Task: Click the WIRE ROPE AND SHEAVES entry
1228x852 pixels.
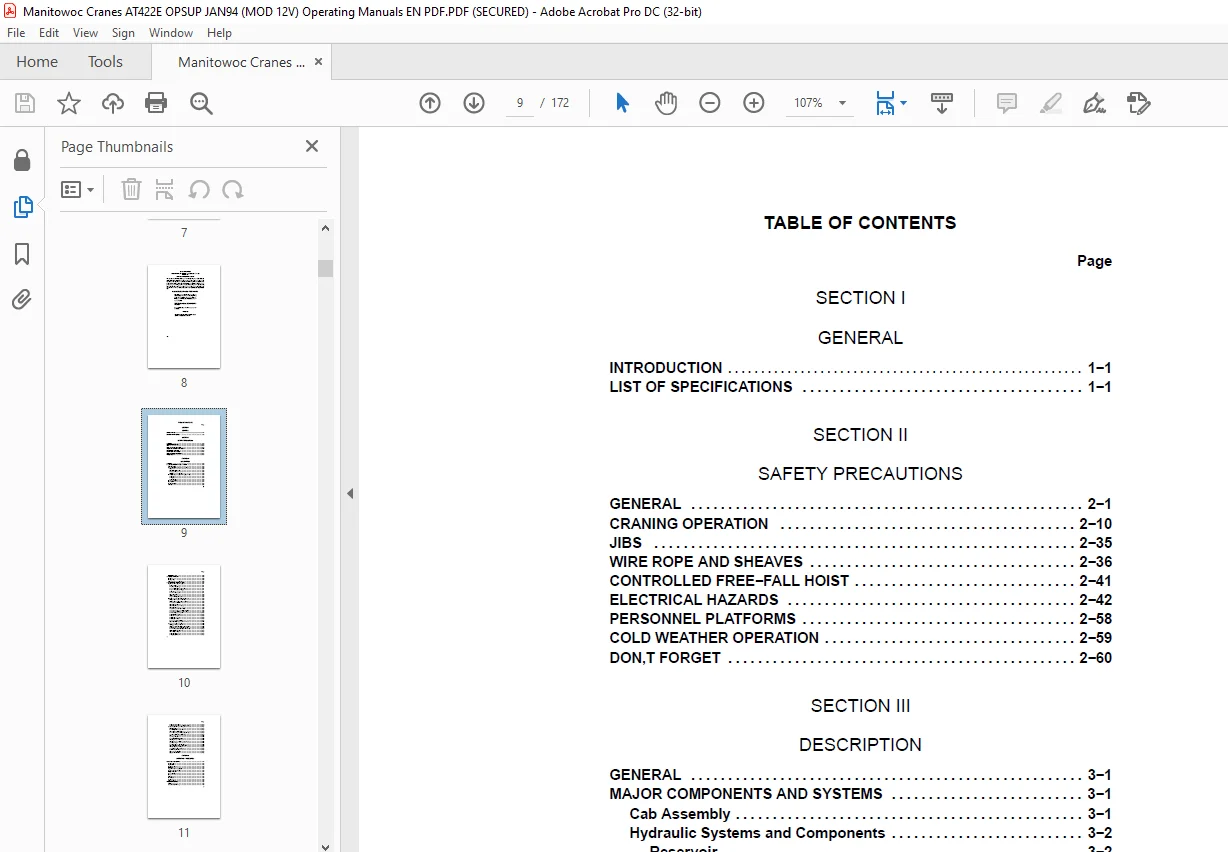Action: (x=860, y=562)
